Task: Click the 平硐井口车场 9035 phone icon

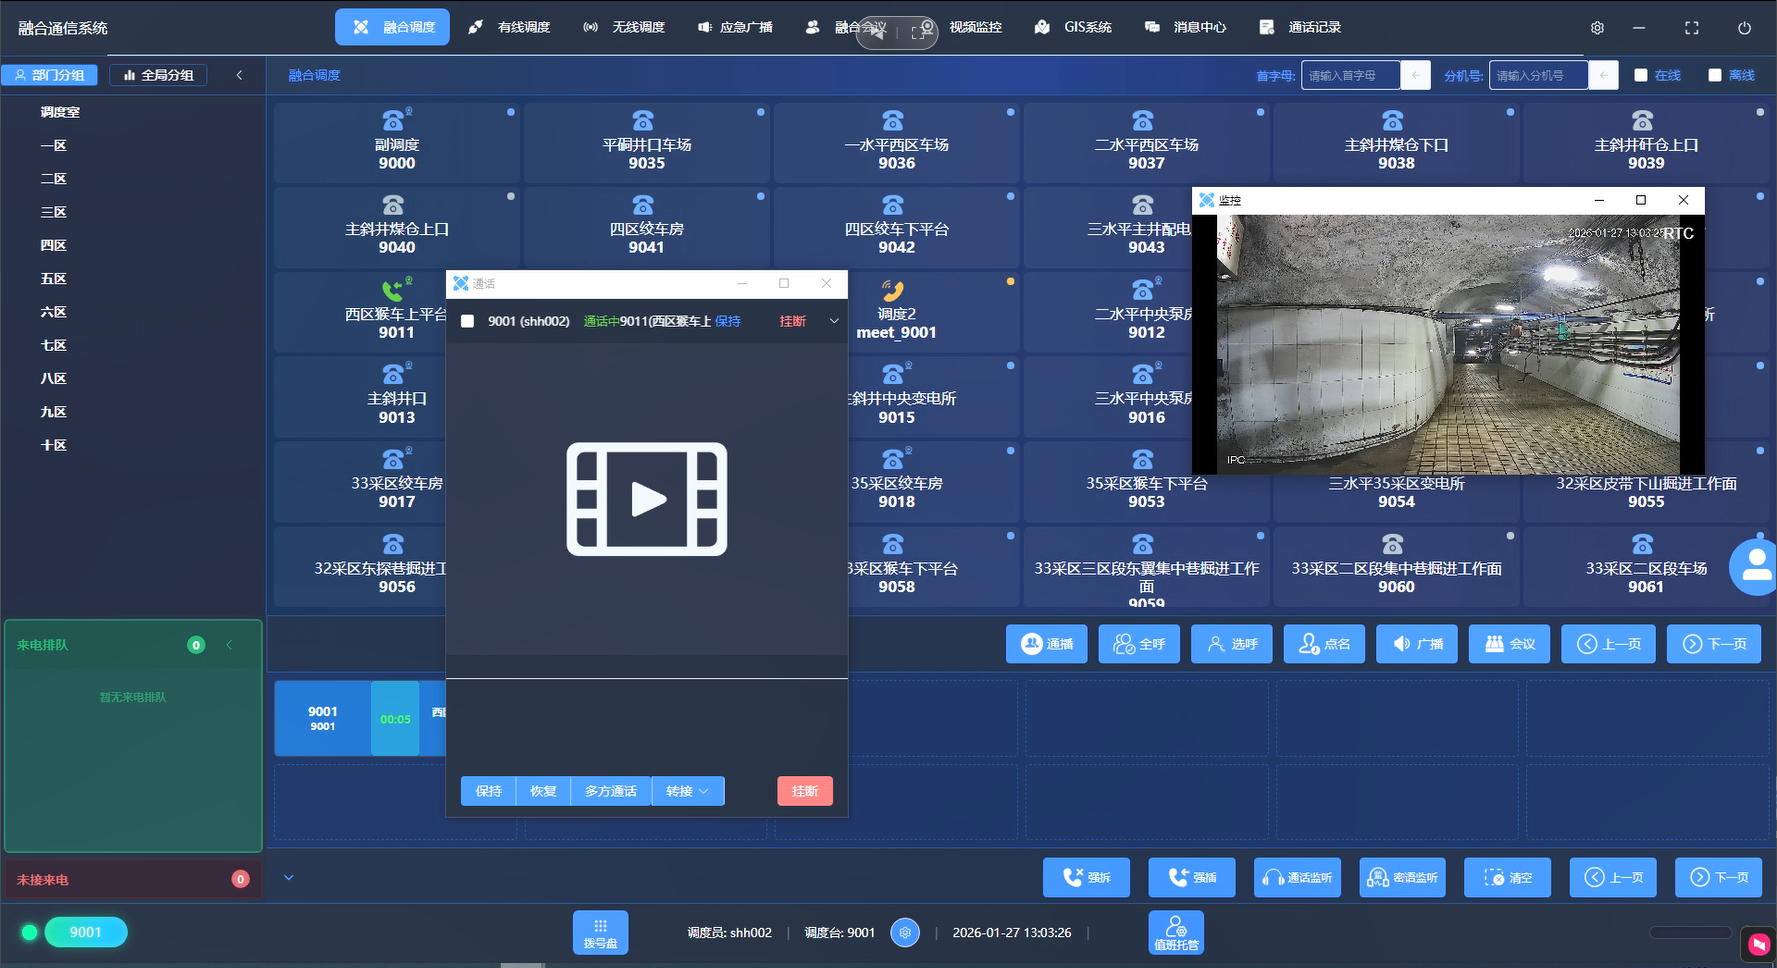Action: coord(643,121)
